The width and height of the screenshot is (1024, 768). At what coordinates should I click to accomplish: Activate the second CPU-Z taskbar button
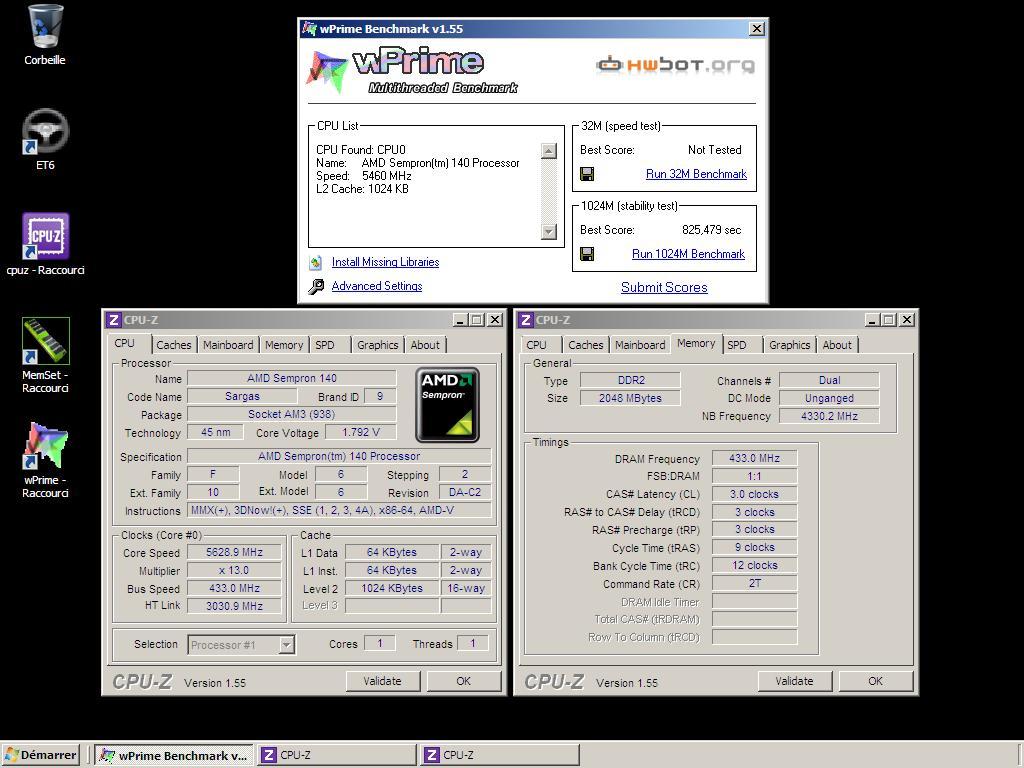500,755
